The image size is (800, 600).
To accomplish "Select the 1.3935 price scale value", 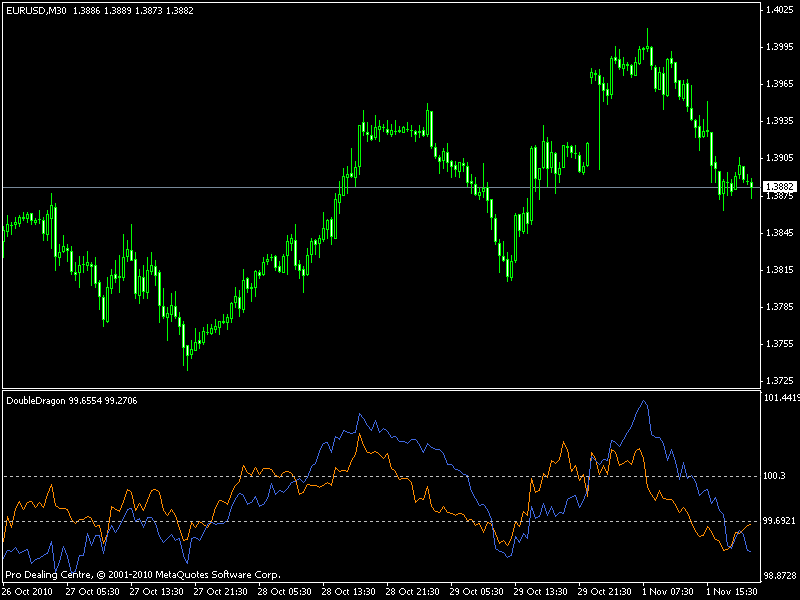I will [779, 121].
